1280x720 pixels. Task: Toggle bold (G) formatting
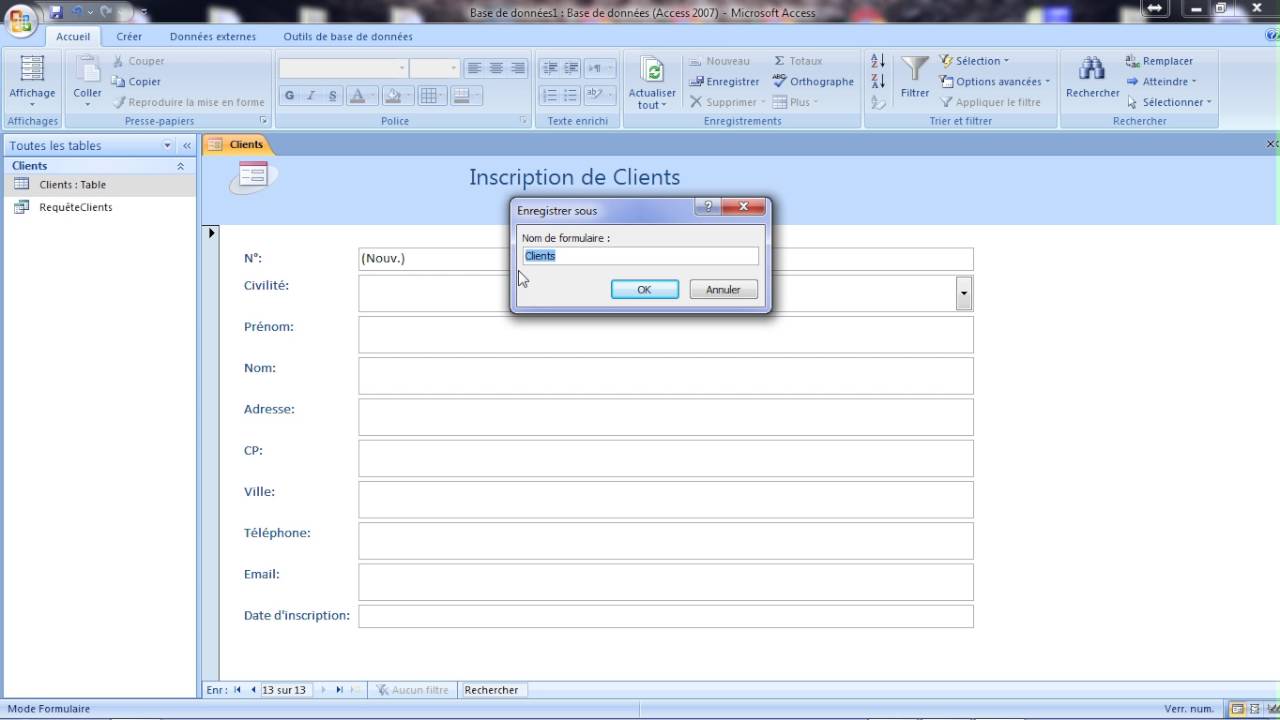coord(290,96)
